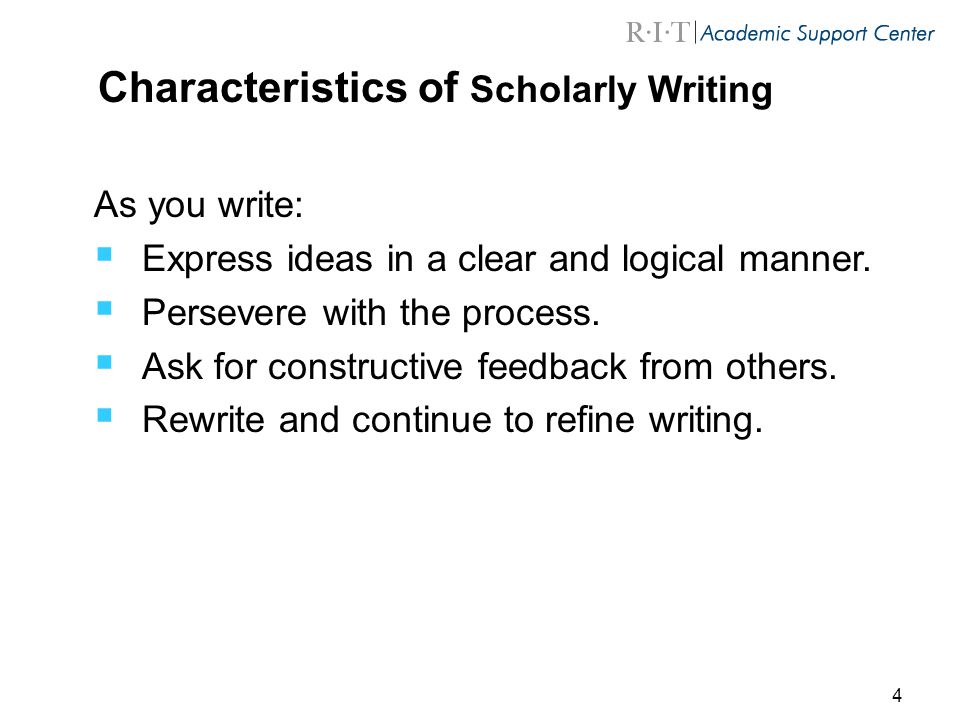Select the blue bullet beside Express ideas
The height and width of the screenshot is (720, 960).
pos(105,254)
